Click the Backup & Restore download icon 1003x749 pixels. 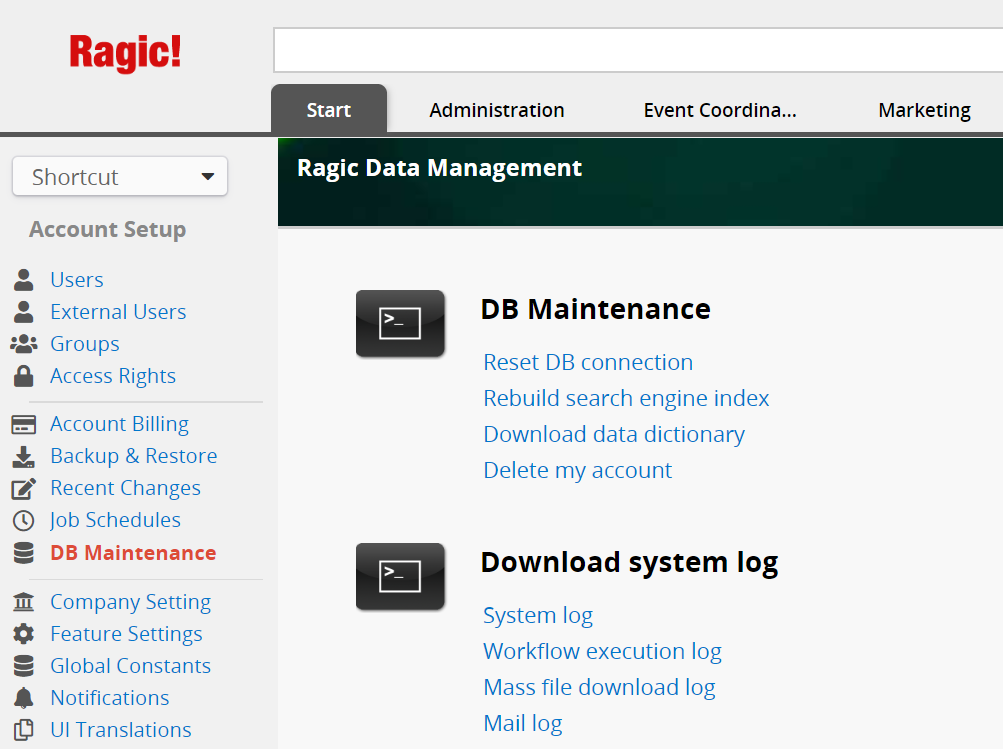(24, 456)
